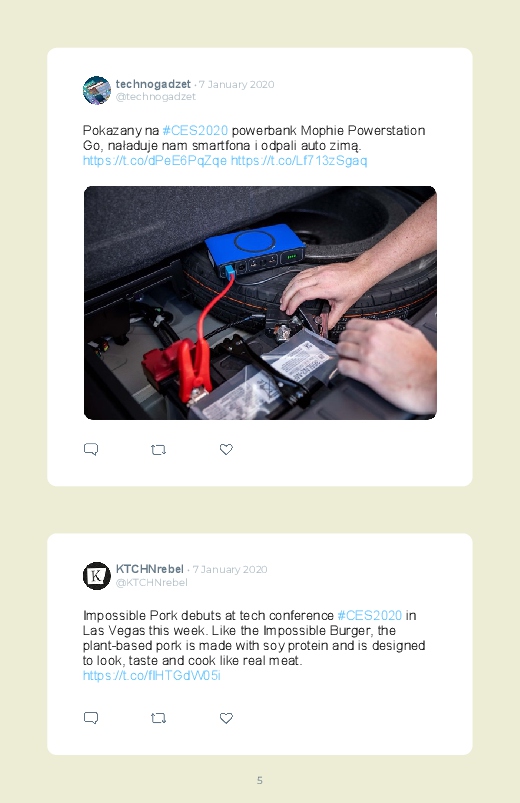Click the 7 January 2020 date on KTCHNrebel tweet
Image resolution: width=520 pixels, height=803 pixels.
coord(230,569)
